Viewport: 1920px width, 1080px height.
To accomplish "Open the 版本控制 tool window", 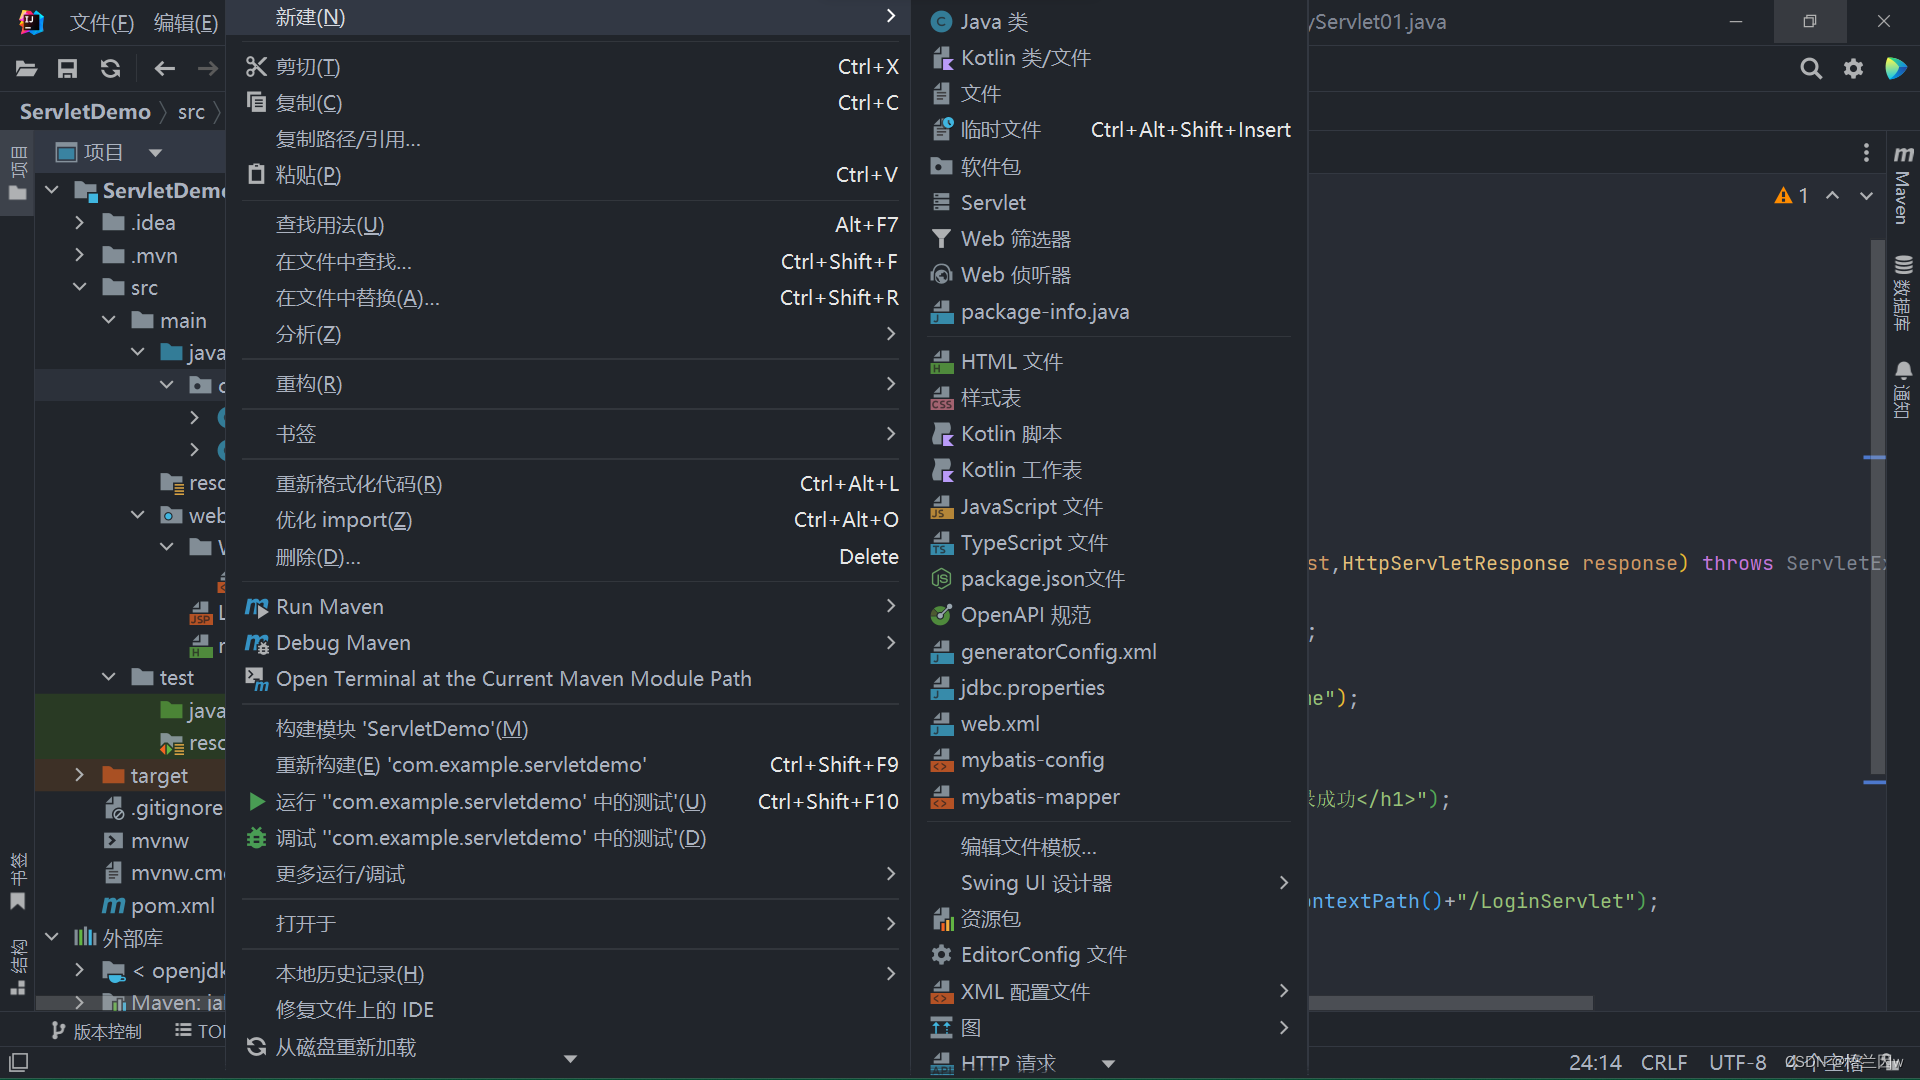I will [96, 1031].
